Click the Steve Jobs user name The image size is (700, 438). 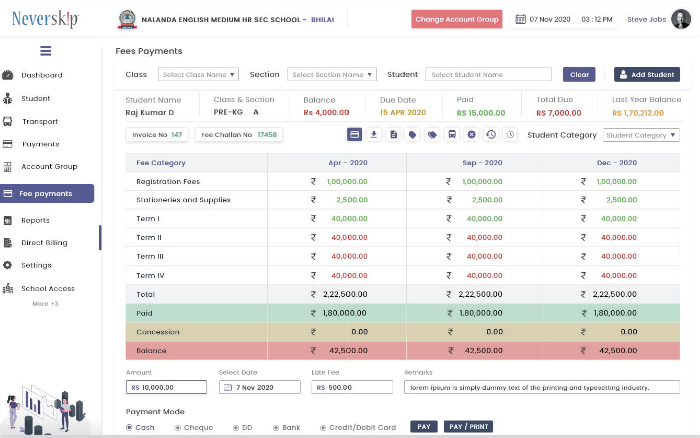[x=646, y=19]
